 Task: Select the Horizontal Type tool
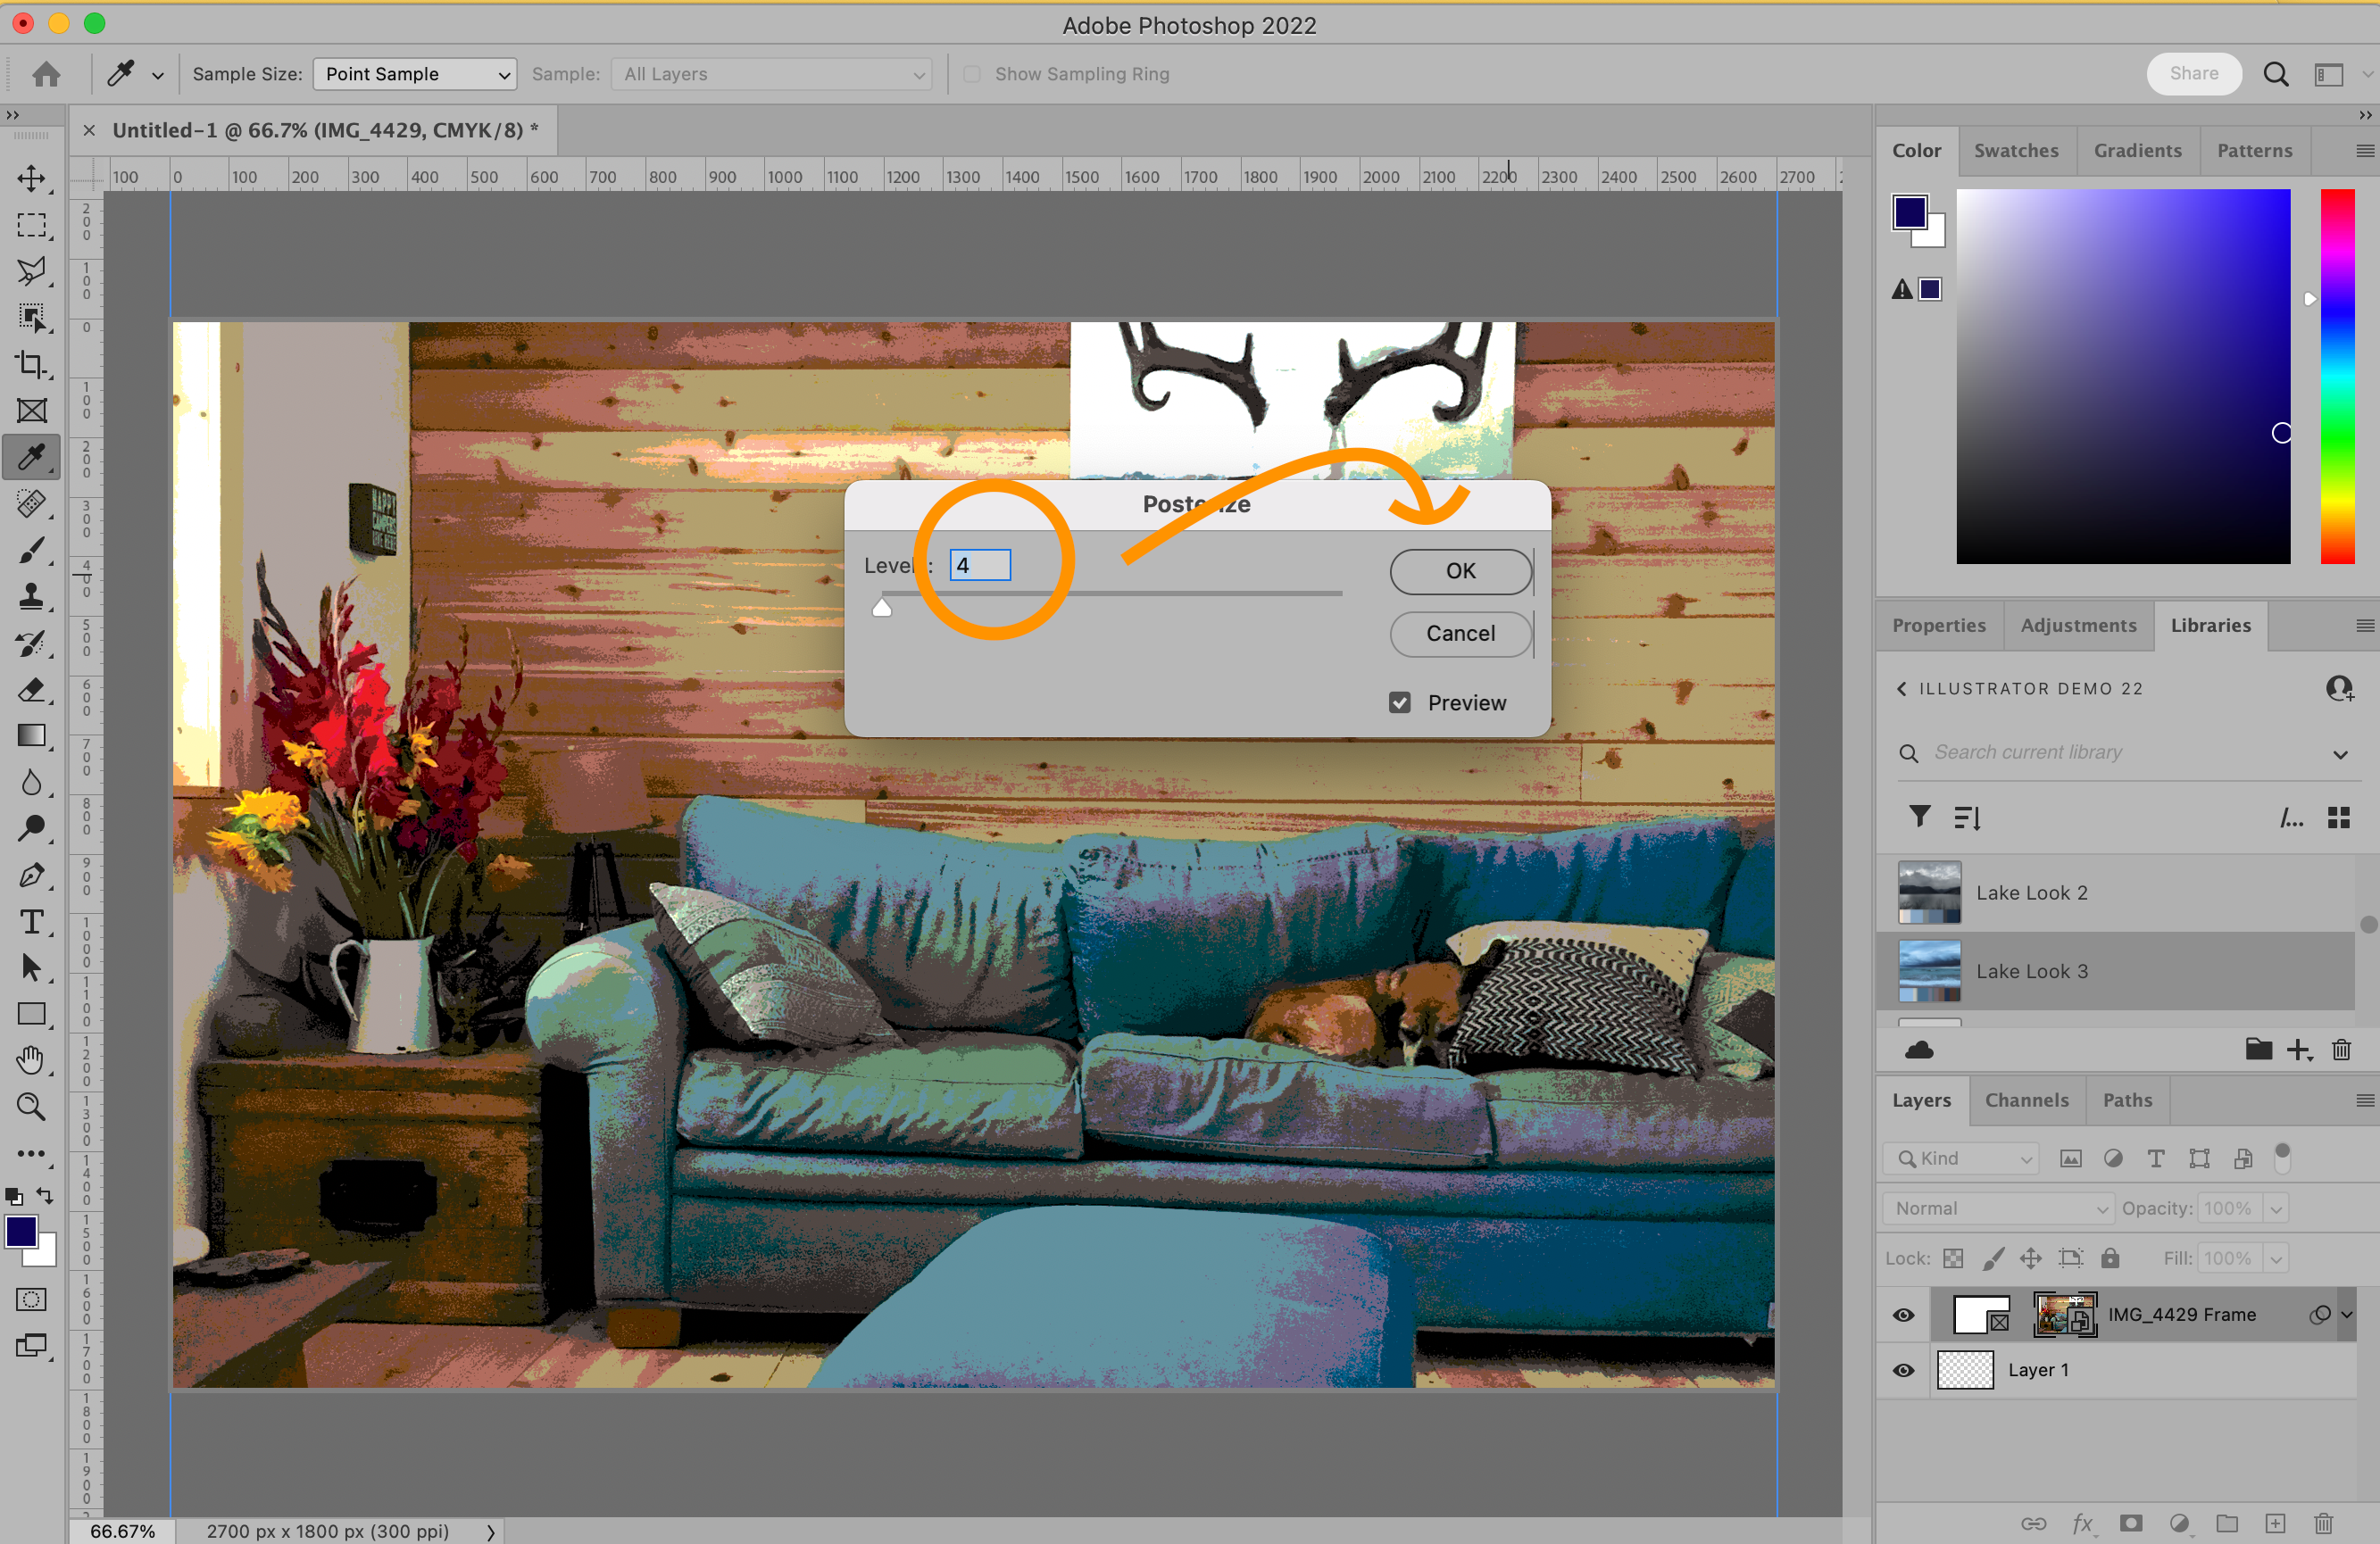(31, 922)
